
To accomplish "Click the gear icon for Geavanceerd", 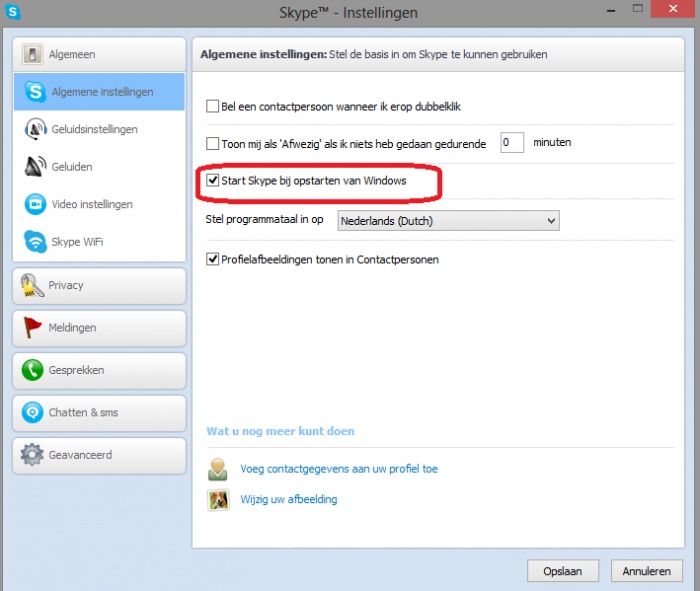I will click(32, 455).
